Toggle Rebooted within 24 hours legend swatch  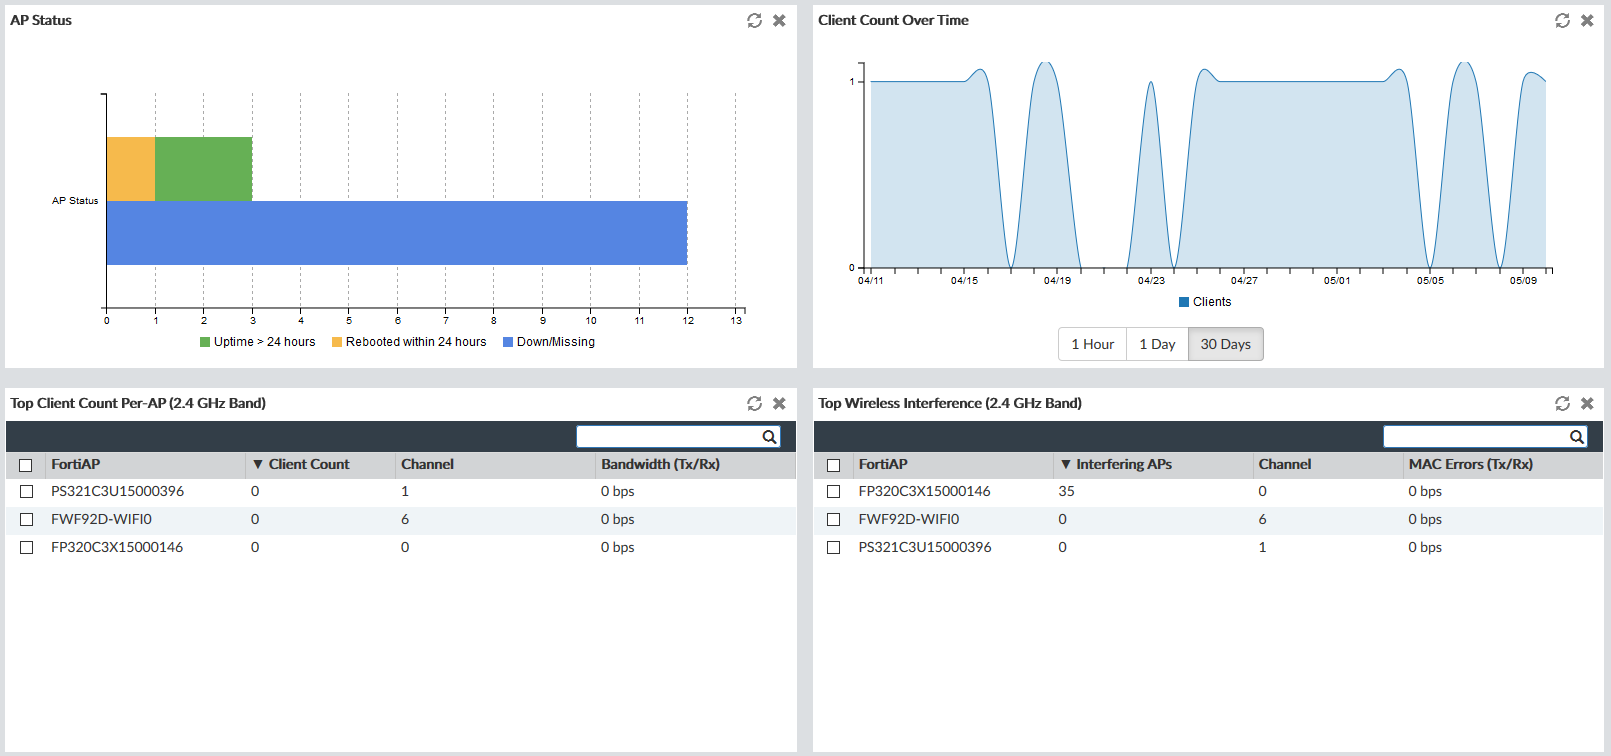[337, 342]
